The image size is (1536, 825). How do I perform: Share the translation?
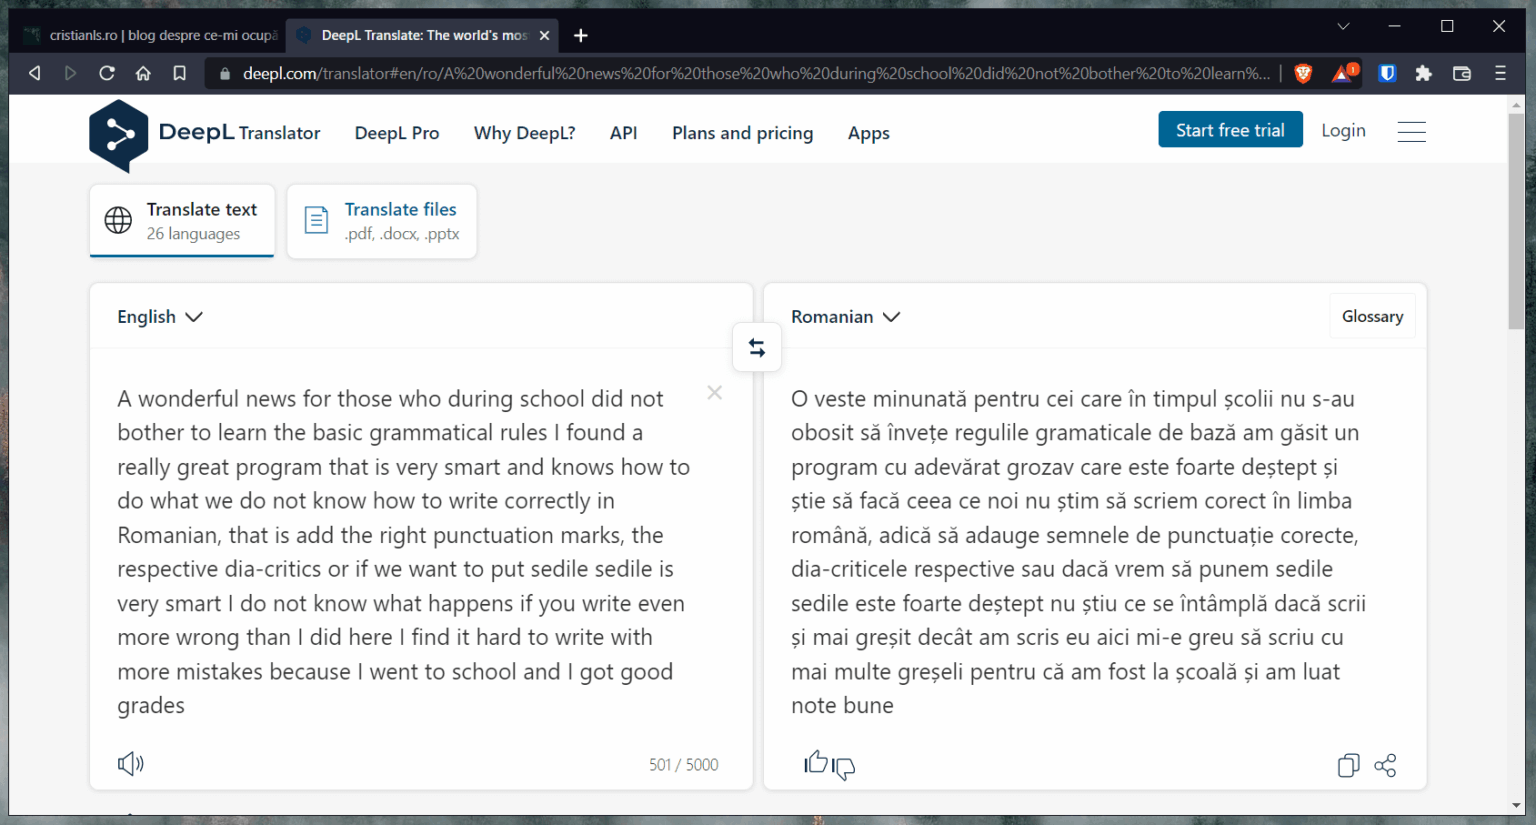1385,766
